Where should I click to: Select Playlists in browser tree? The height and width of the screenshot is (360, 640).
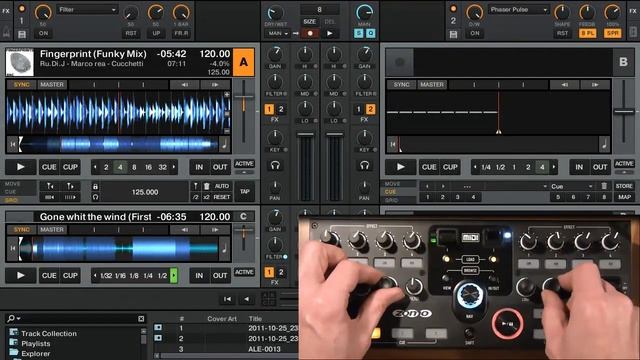click(x=36, y=344)
